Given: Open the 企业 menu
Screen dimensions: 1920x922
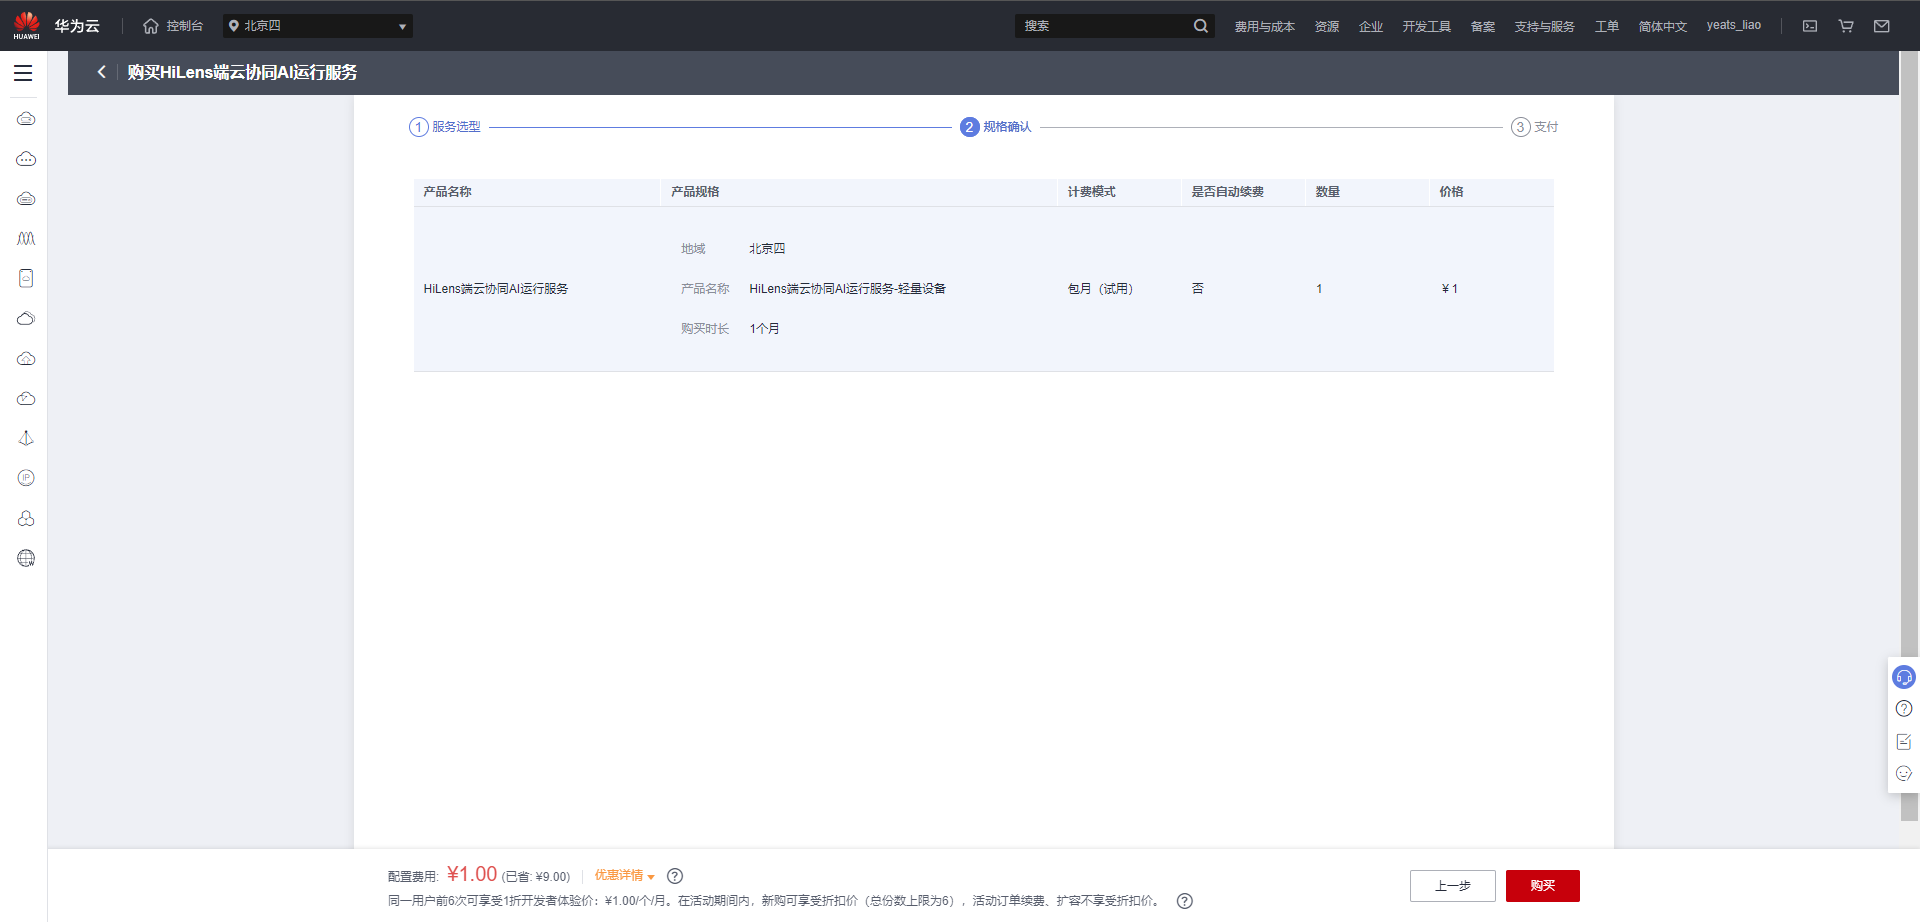Looking at the screenshot, I should [1371, 26].
